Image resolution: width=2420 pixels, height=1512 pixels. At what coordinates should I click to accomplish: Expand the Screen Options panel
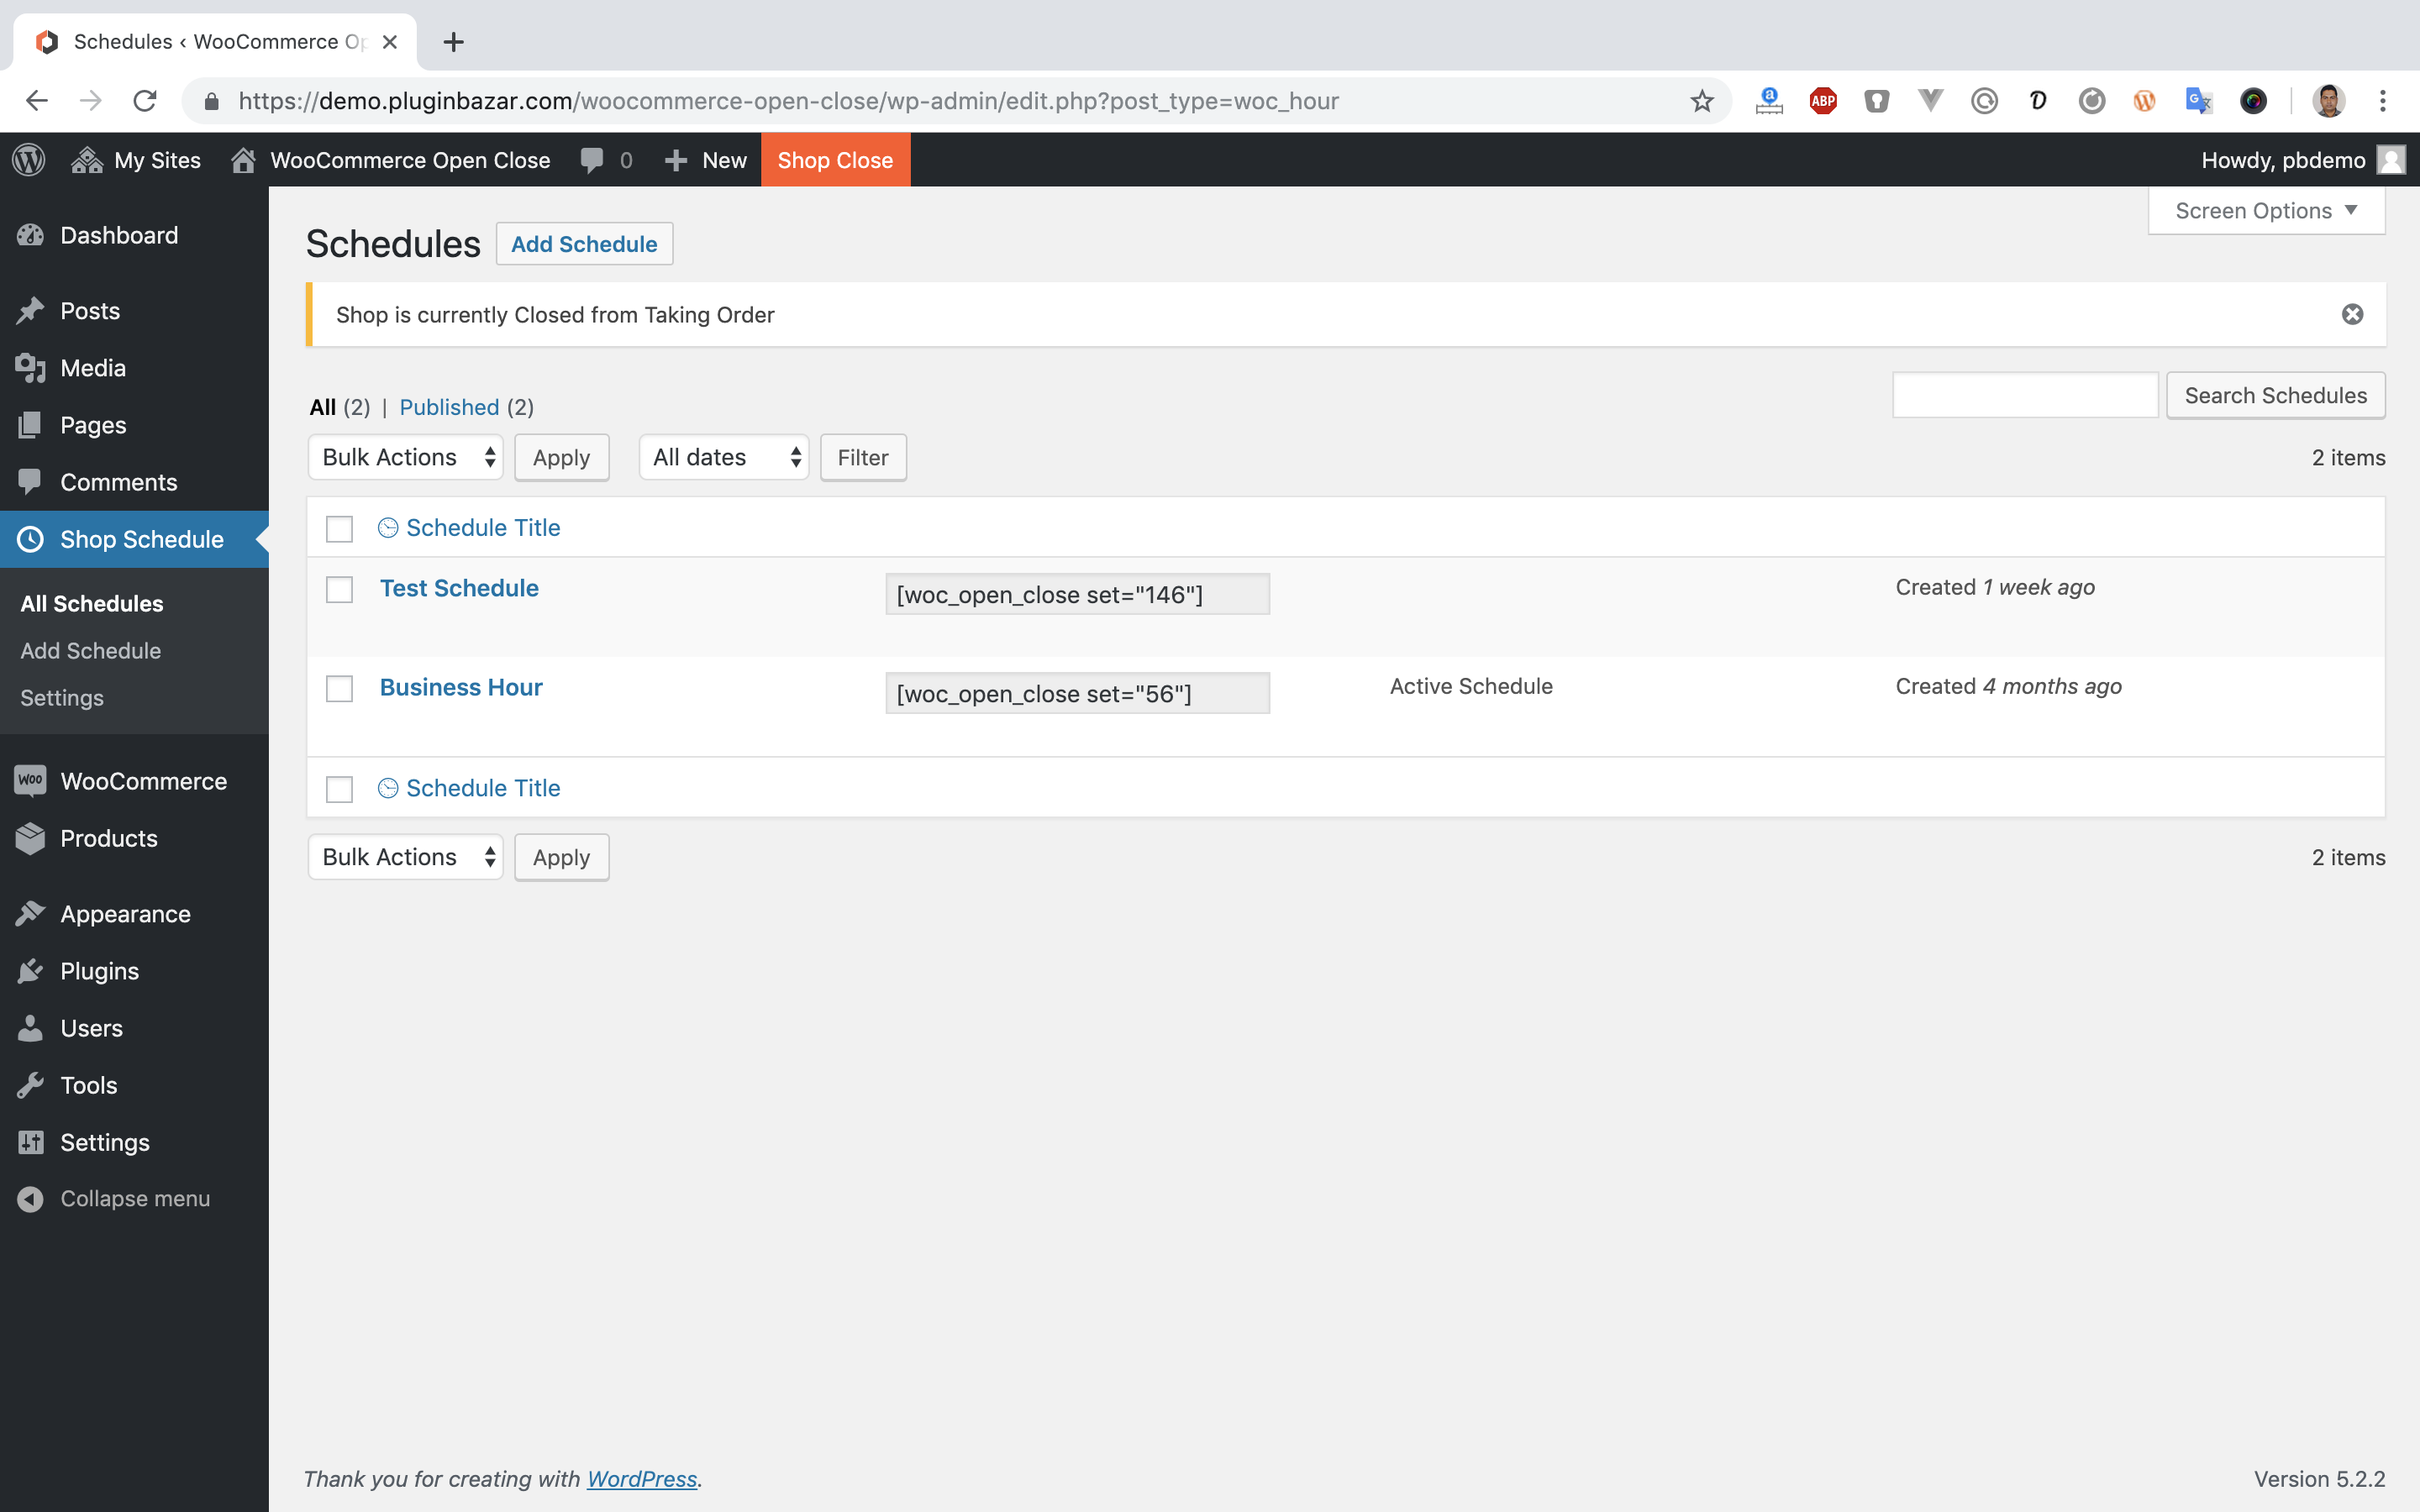tap(2265, 209)
